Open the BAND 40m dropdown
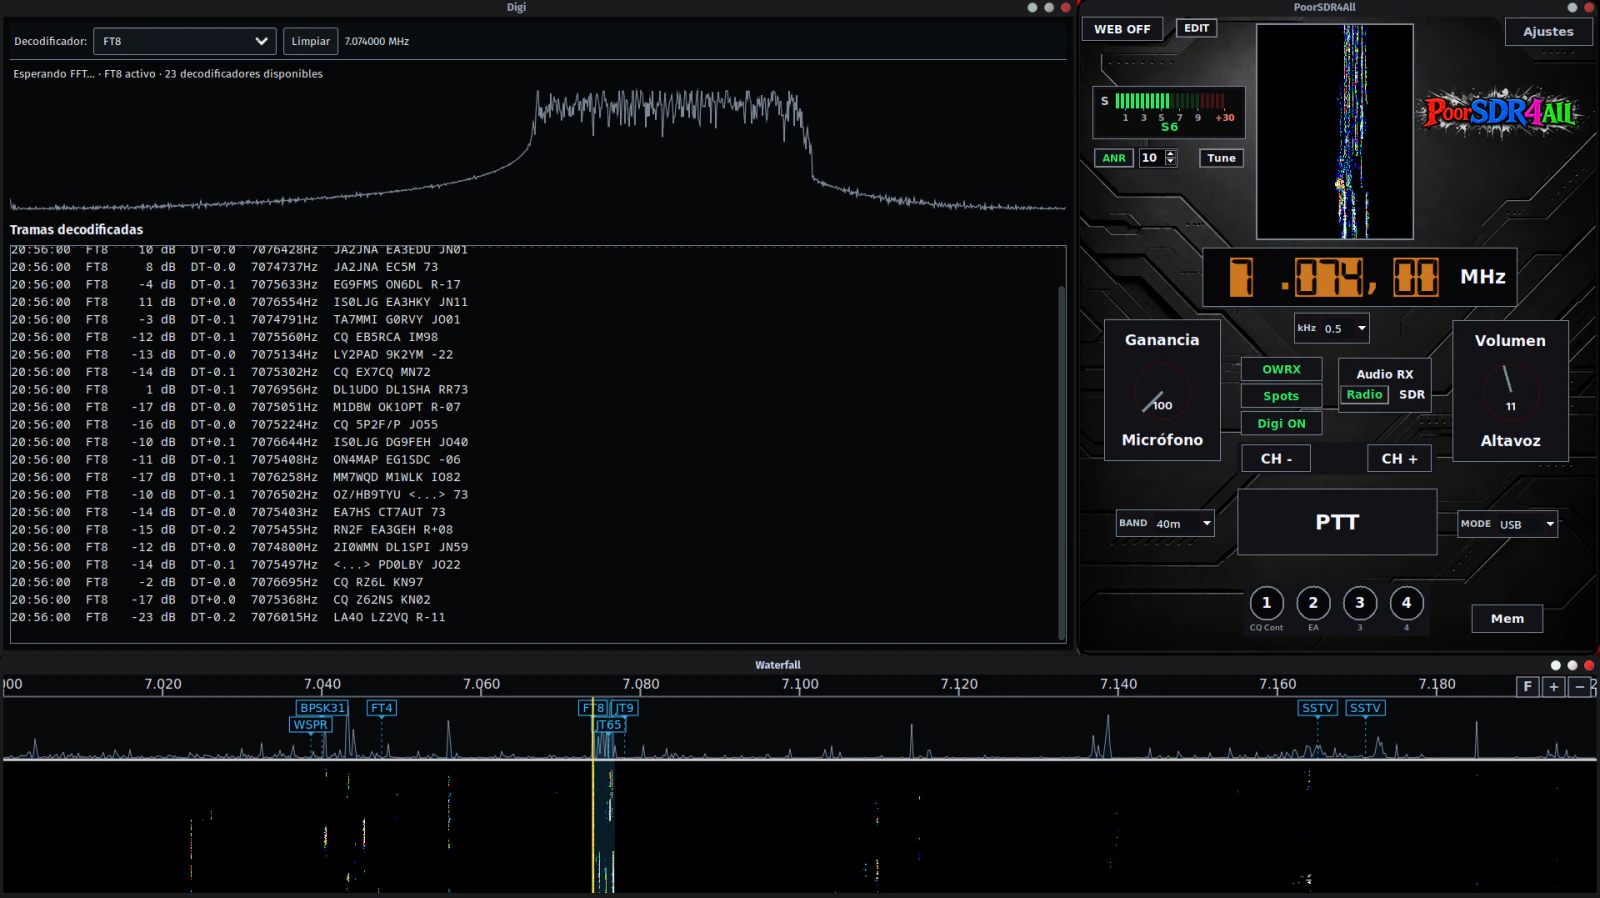This screenshot has width=1600, height=898. pos(1165,523)
